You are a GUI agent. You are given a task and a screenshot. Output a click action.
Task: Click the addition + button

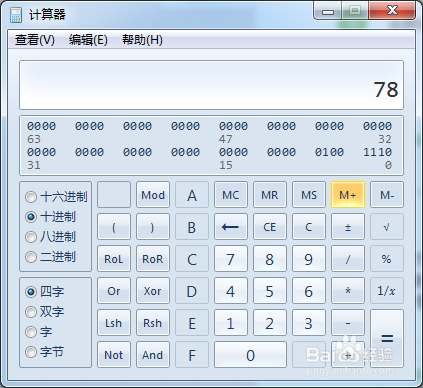348,355
